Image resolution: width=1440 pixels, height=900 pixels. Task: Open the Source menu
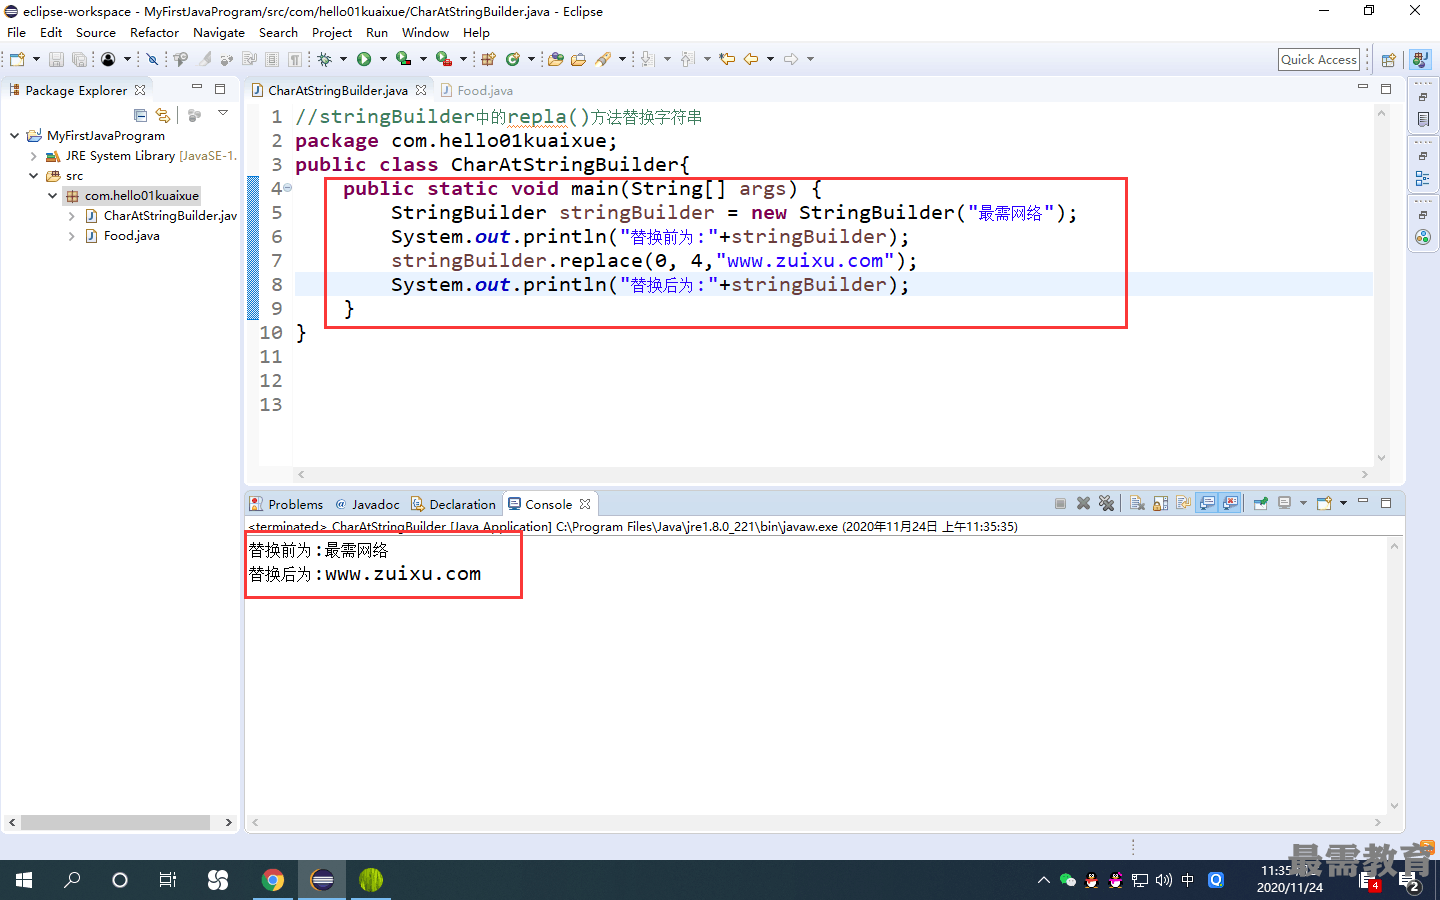[95, 32]
